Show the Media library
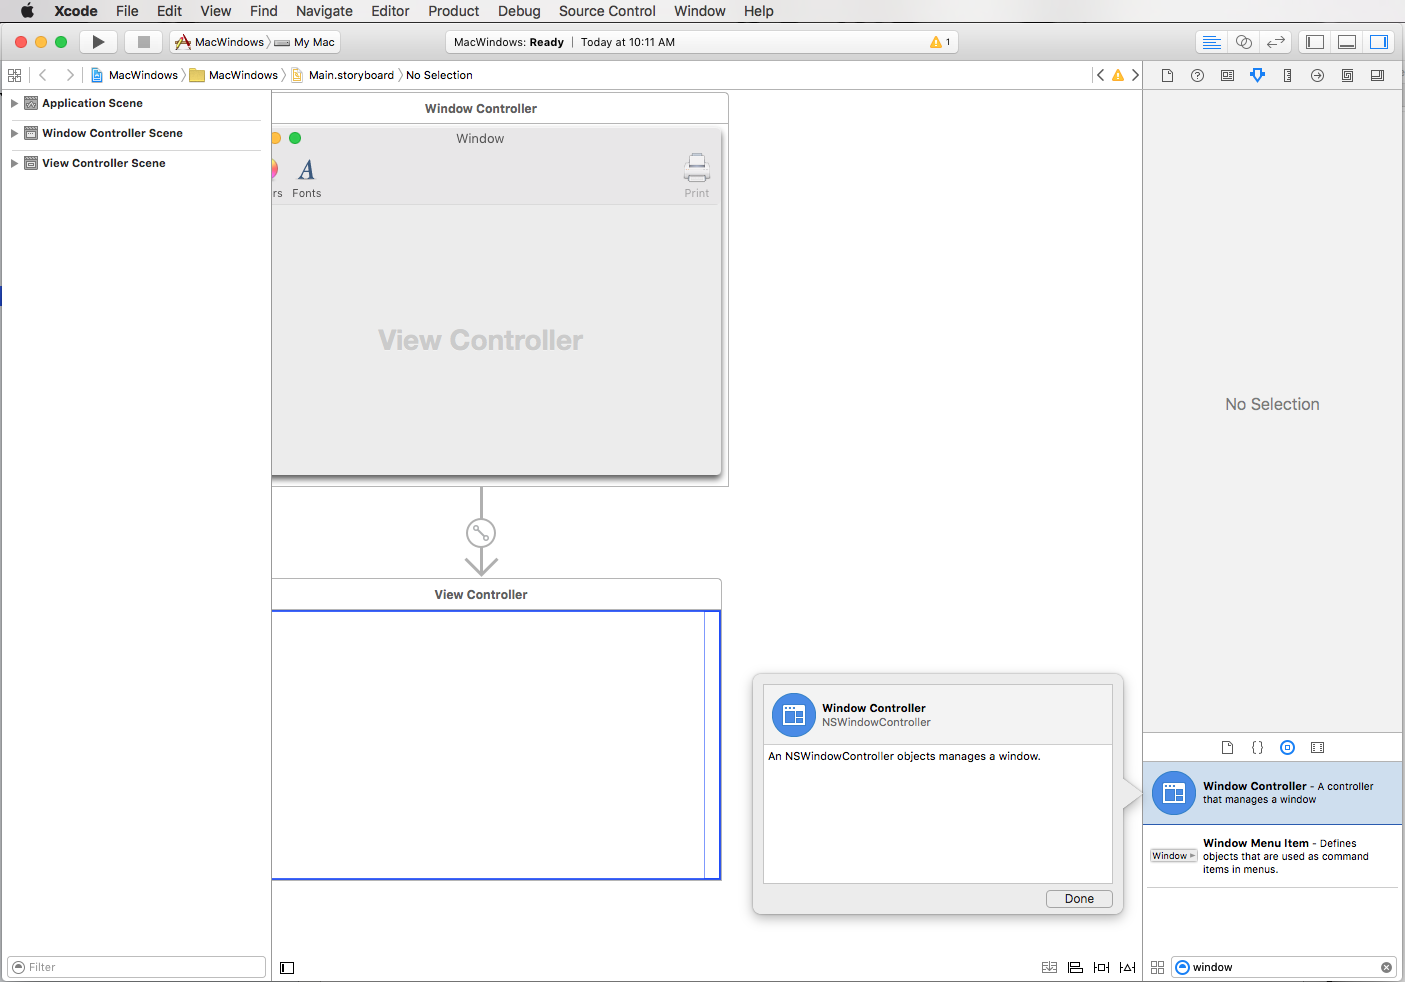The image size is (1405, 982). 1317,747
